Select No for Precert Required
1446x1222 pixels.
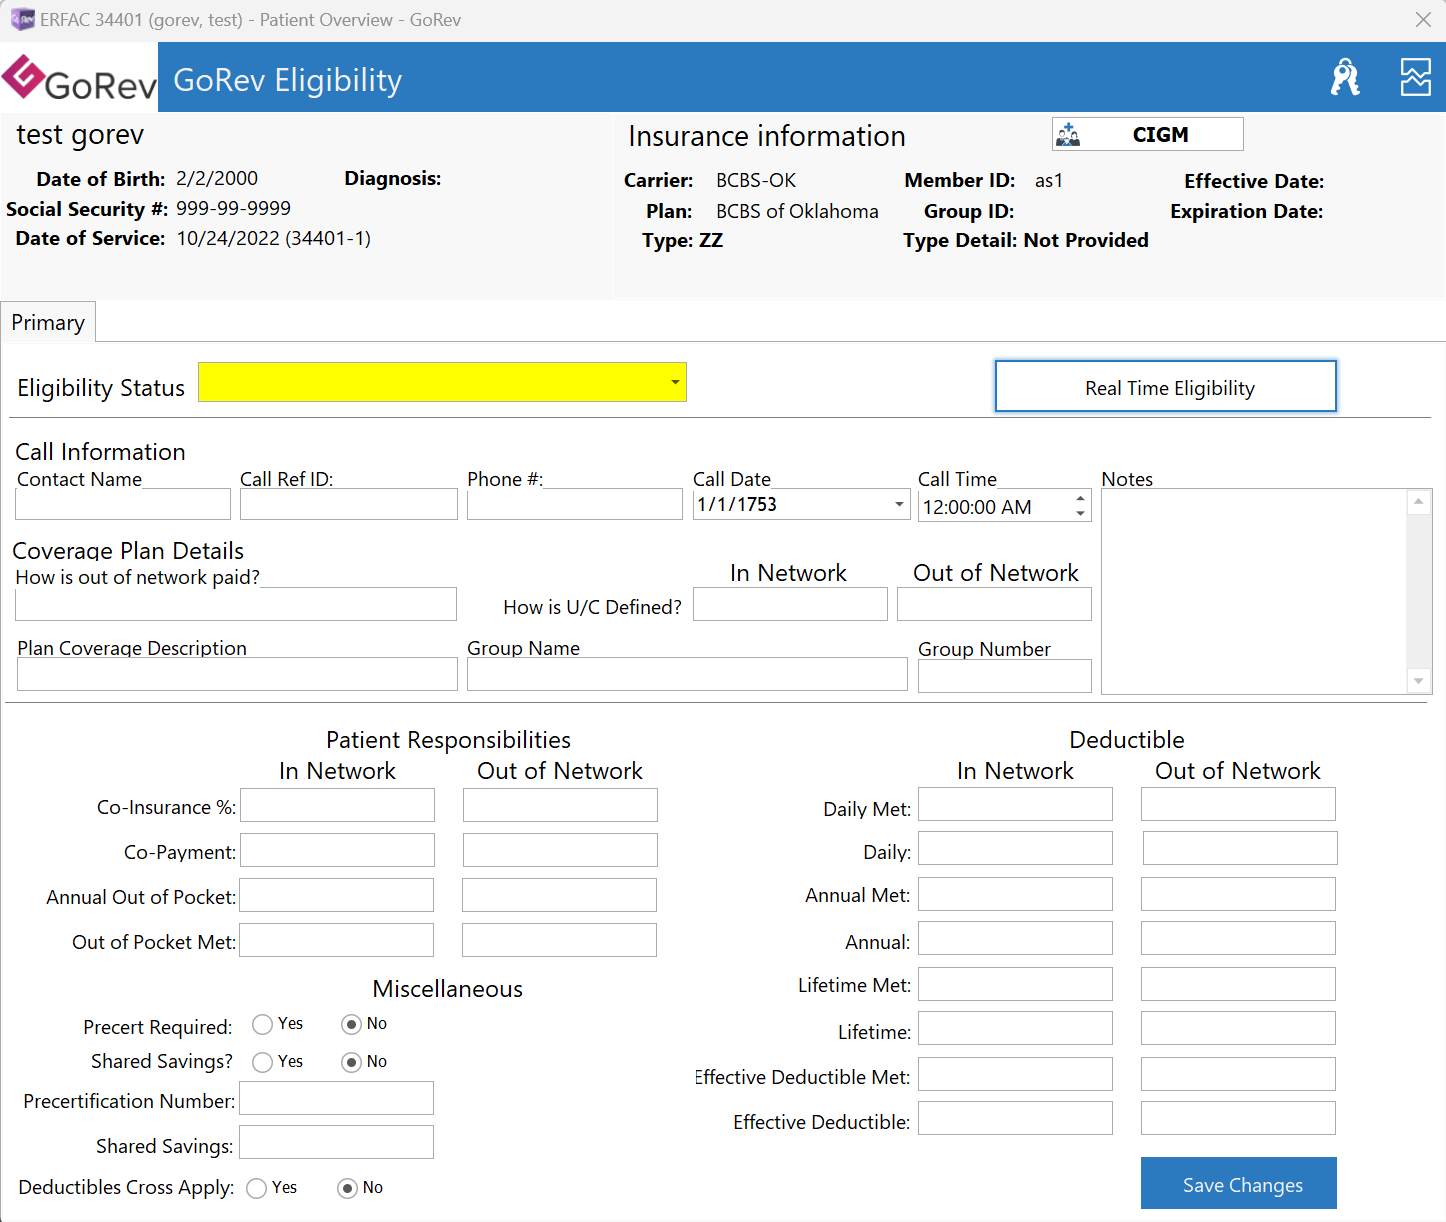351,1024
